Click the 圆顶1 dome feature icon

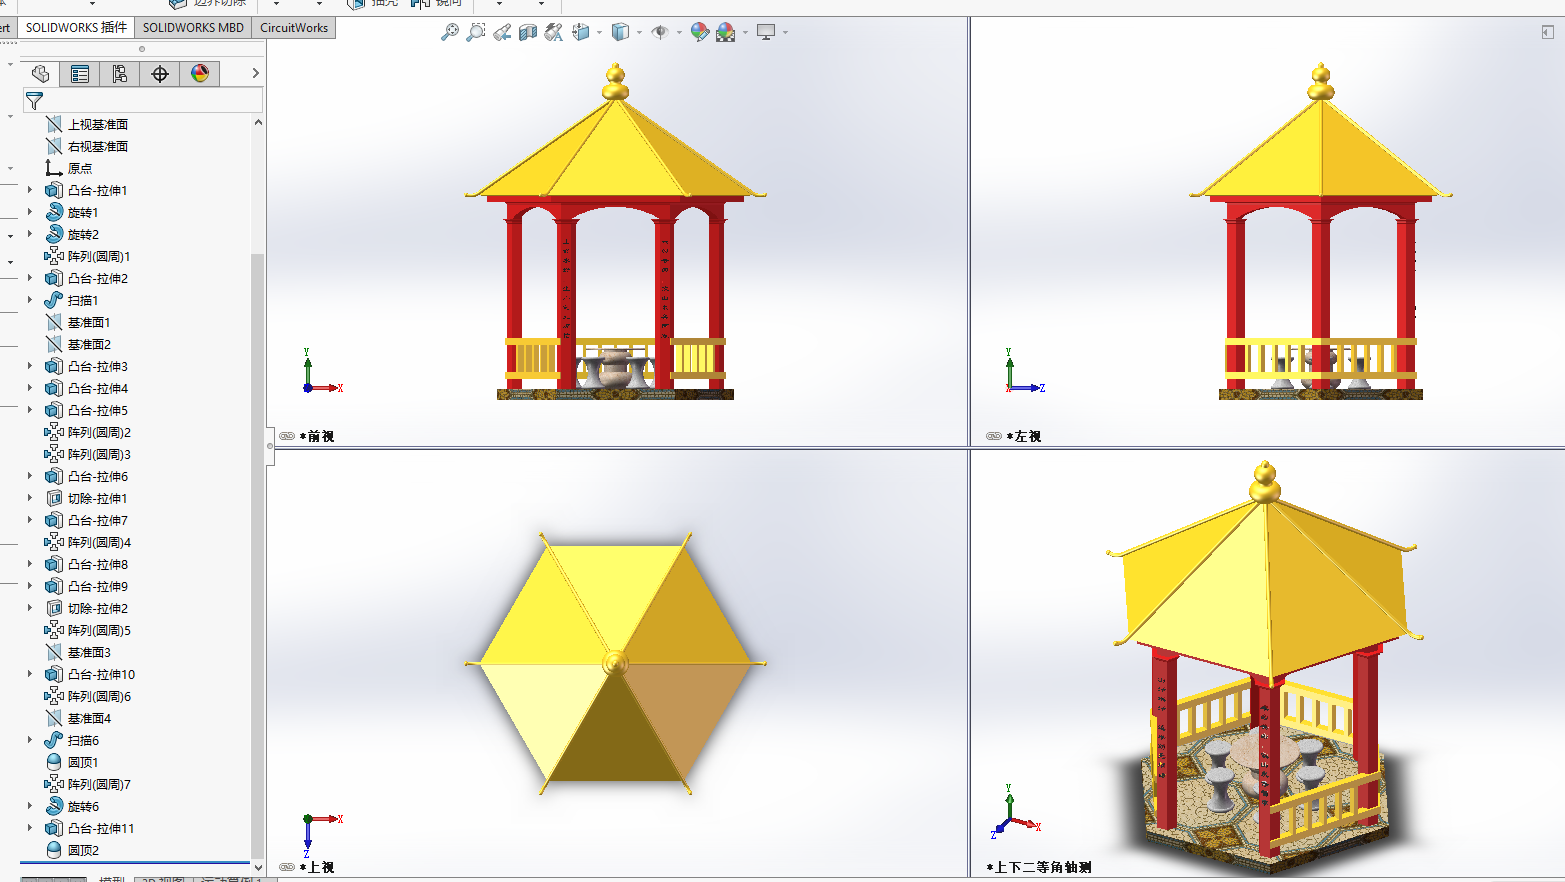coord(54,762)
